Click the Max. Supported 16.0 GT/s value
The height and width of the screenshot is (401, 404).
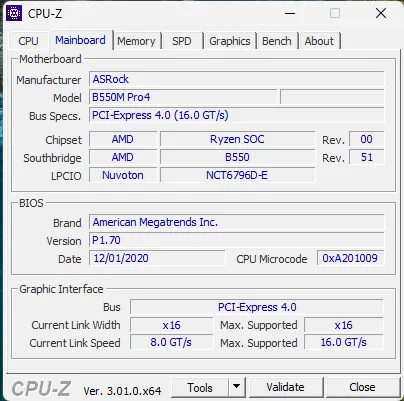click(344, 342)
